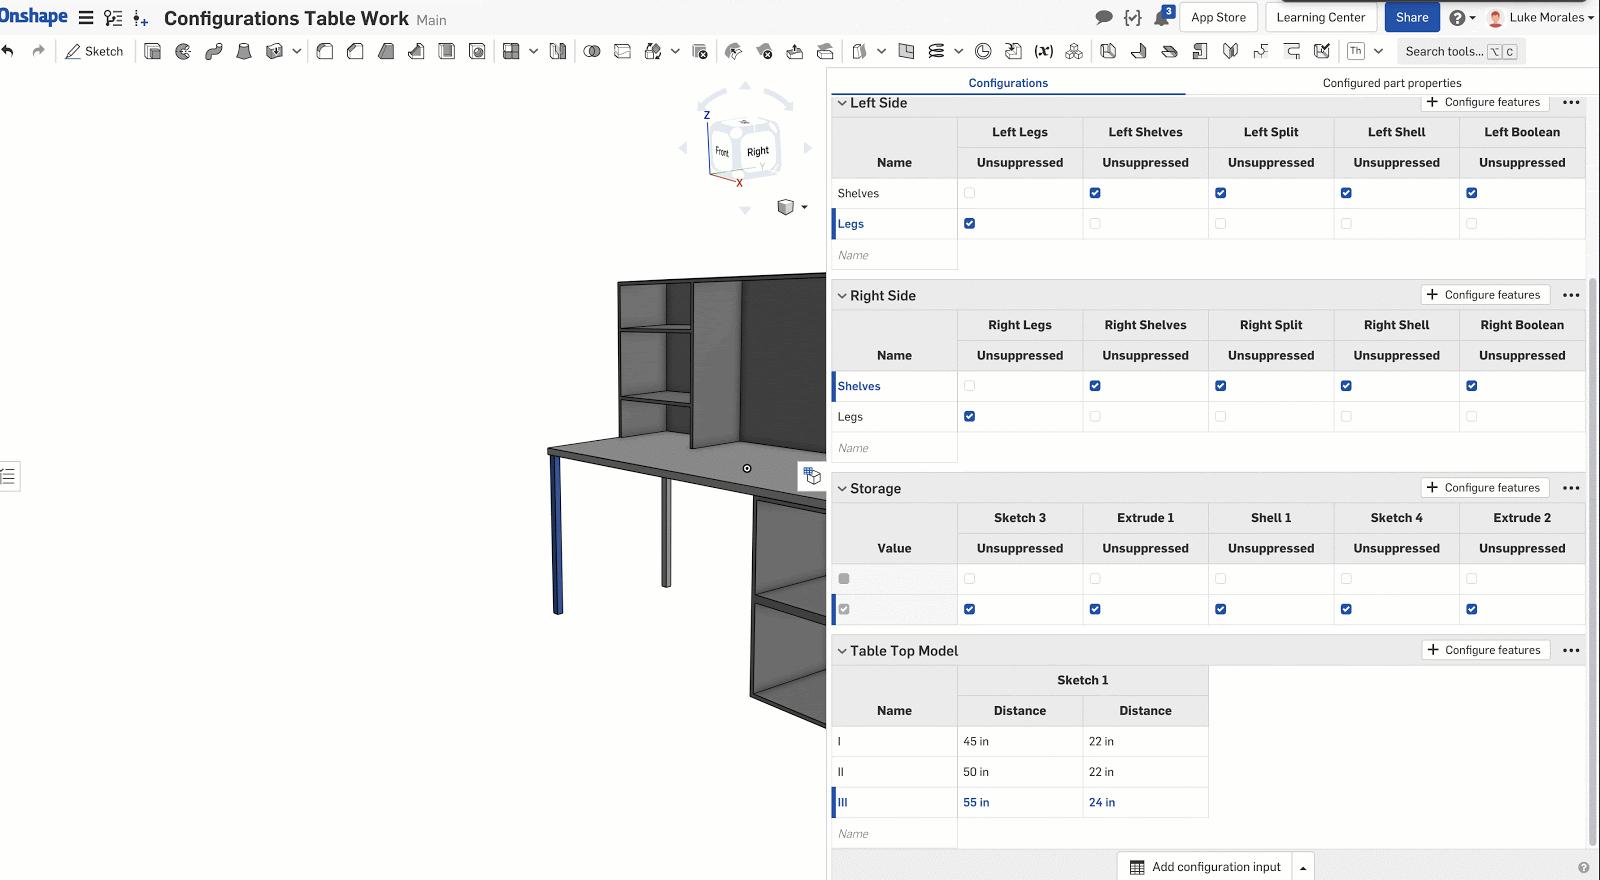The height and width of the screenshot is (880, 1600).
Task: Click the Sketch tool button
Action: click(94, 51)
